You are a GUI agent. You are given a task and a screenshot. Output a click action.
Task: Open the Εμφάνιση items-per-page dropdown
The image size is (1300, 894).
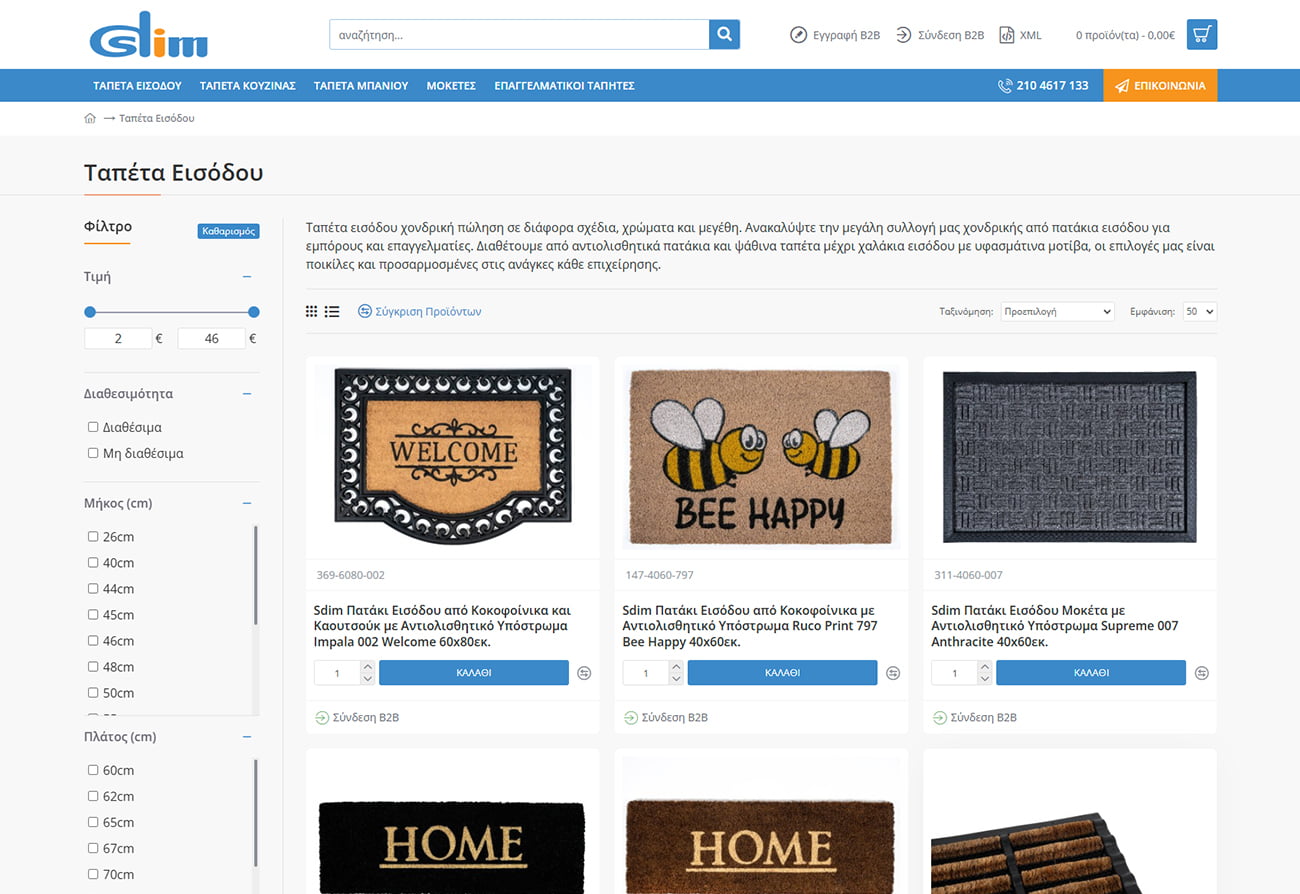point(1199,312)
